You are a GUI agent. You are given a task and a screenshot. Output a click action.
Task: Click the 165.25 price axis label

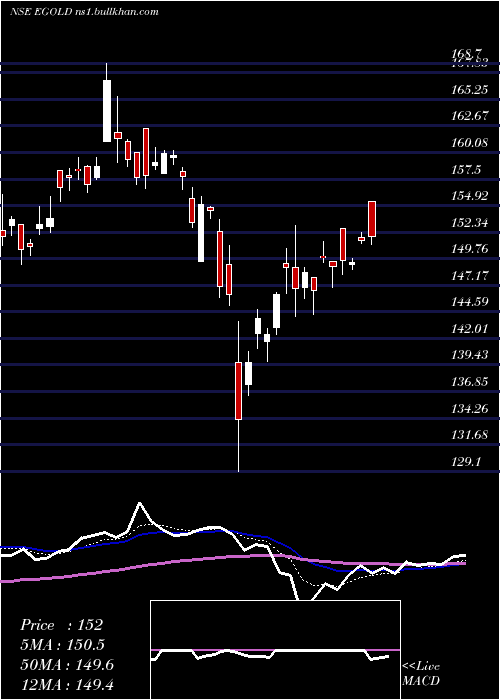pyautogui.click(x=471, y=90)
